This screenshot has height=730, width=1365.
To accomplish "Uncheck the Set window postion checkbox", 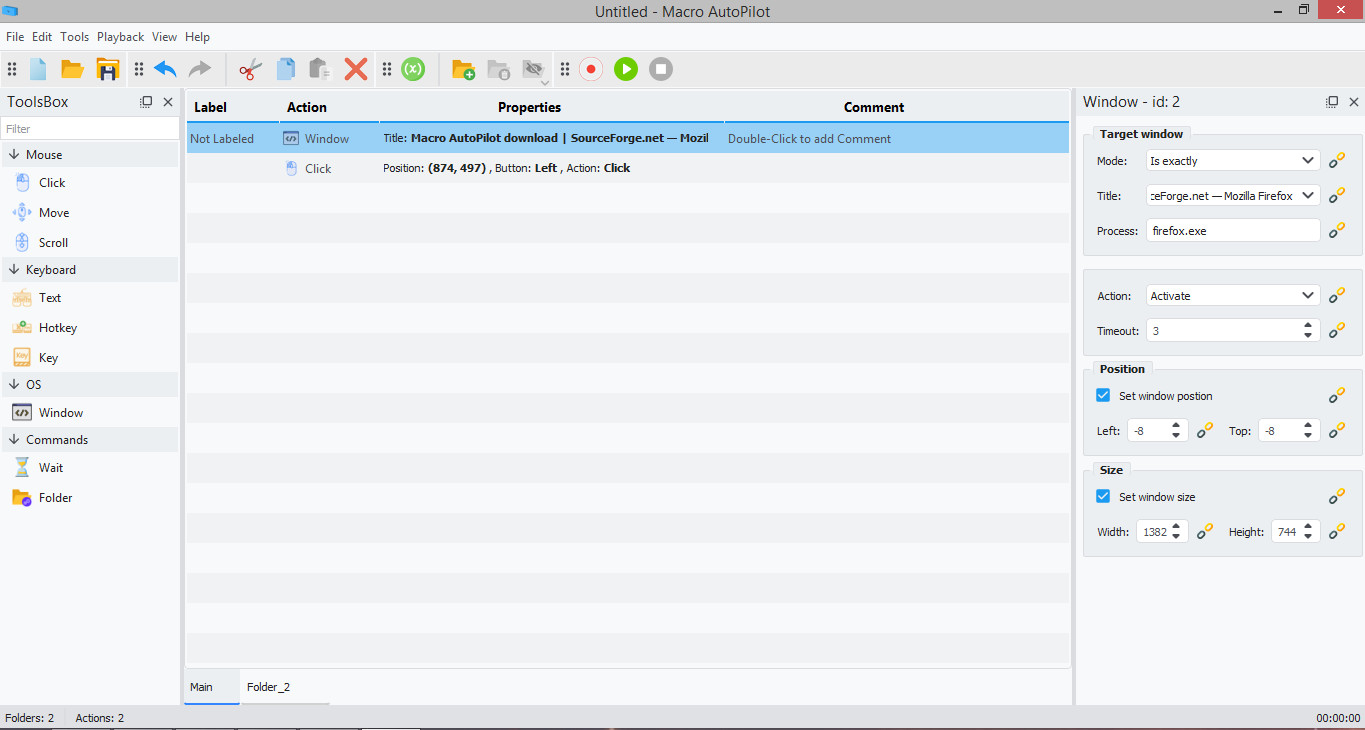I will [1103, 396].
